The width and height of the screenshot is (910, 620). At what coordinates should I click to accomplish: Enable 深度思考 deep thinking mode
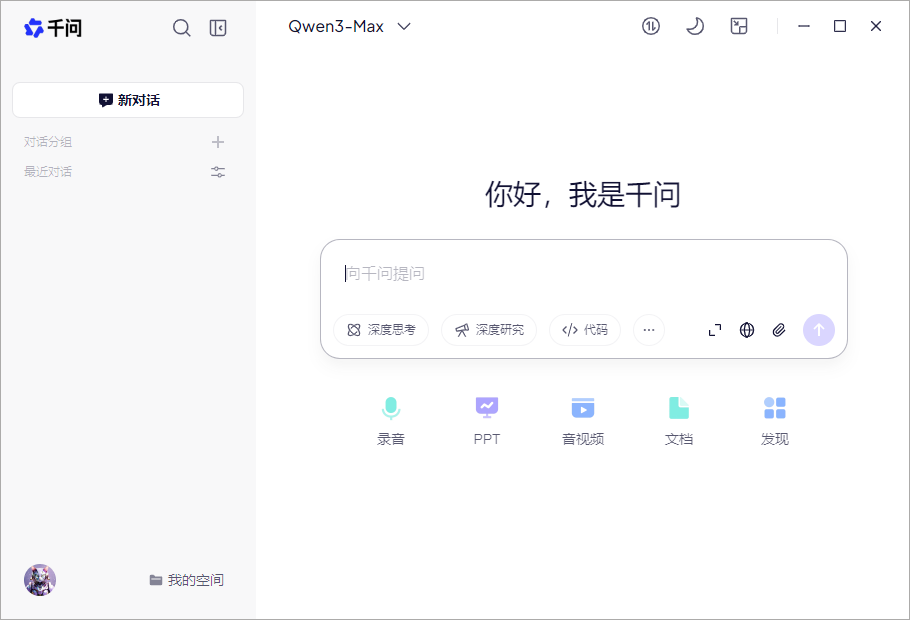[381, 330]
